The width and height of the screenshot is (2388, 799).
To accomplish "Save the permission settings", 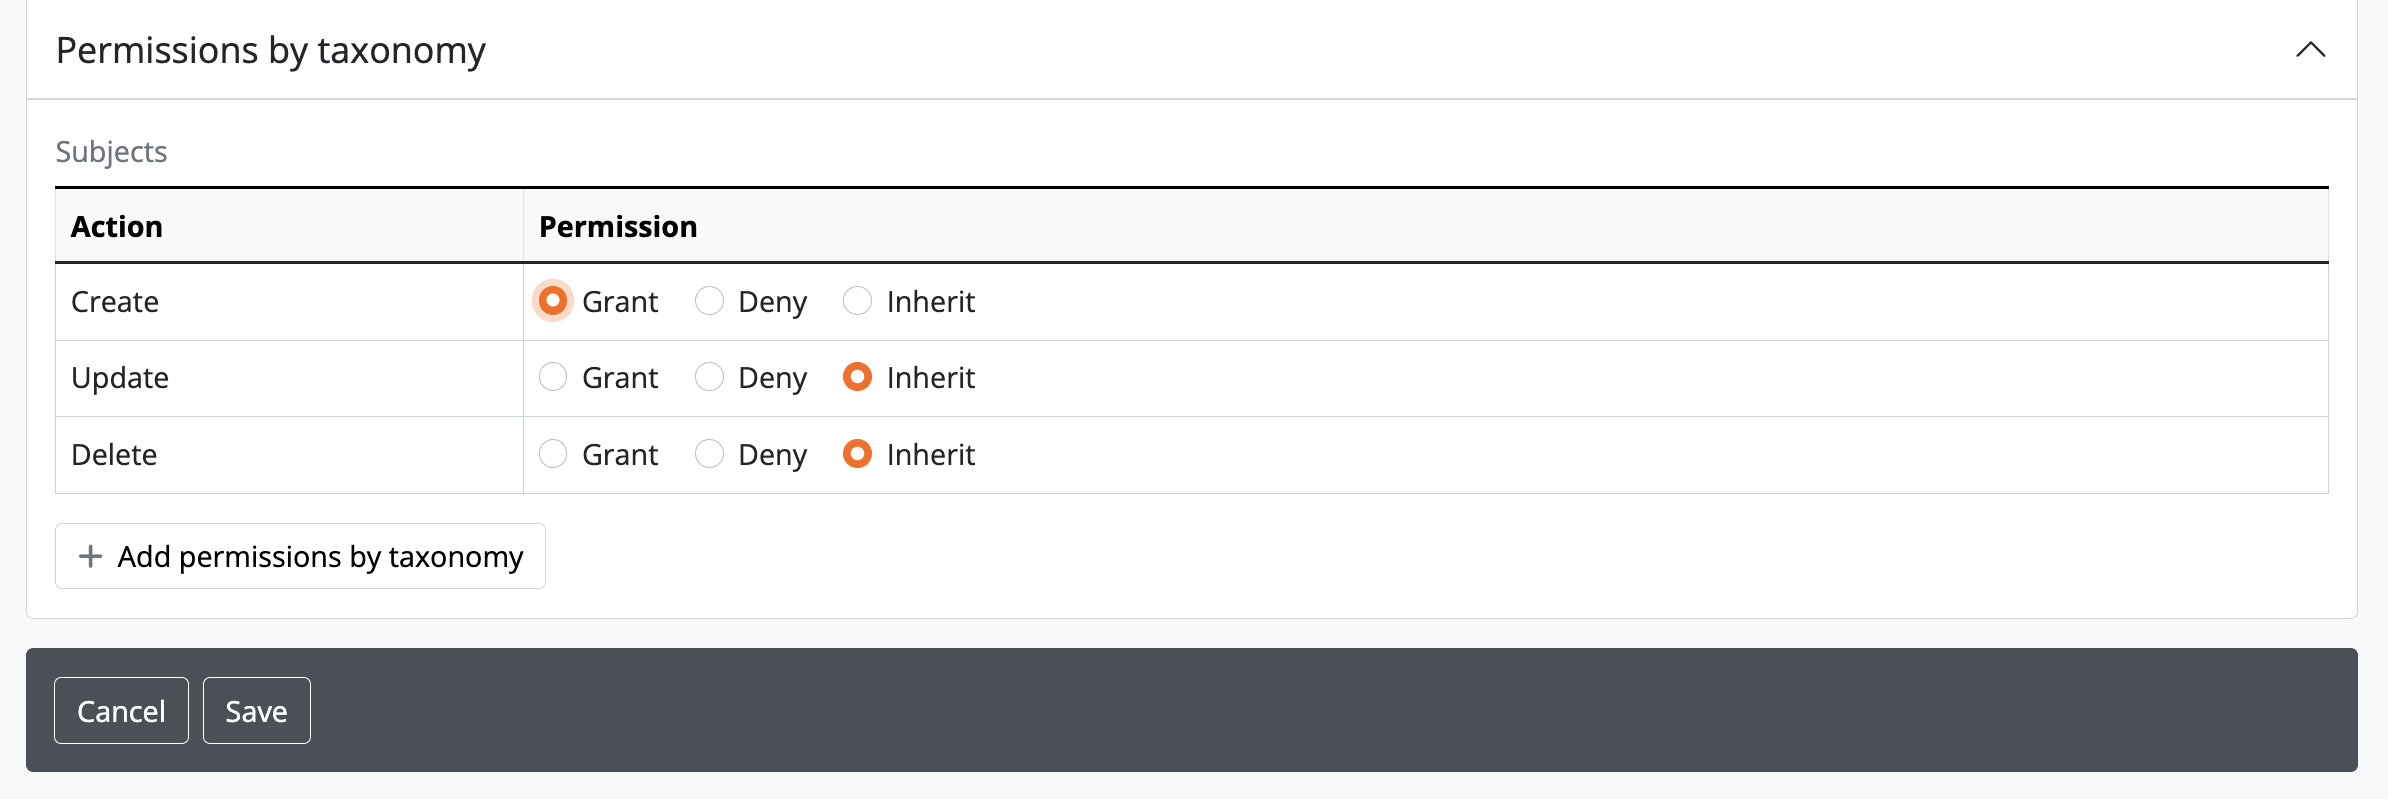I will (256, 711).
